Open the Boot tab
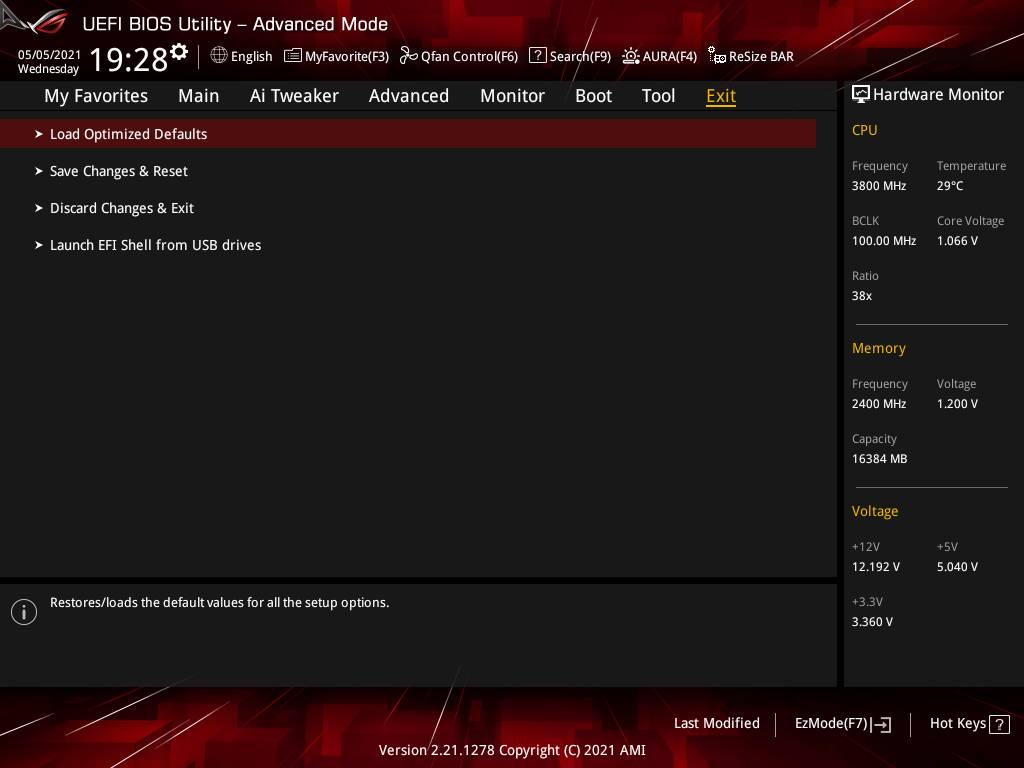This screenshot has height=768, width=1024. tap(593, 96)
